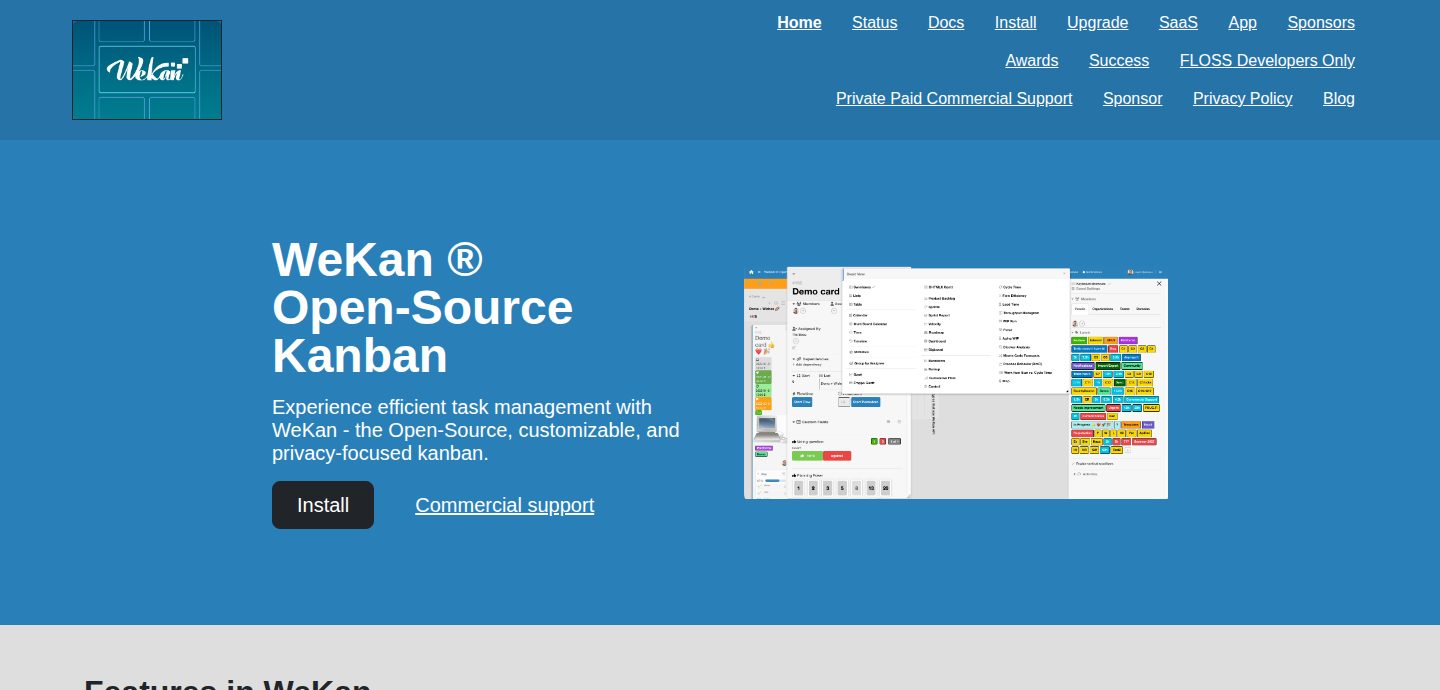The height and width of the screenshot is (690, 1440).
Task: Open the Awards link
Action: click(x=1032, y=60)
